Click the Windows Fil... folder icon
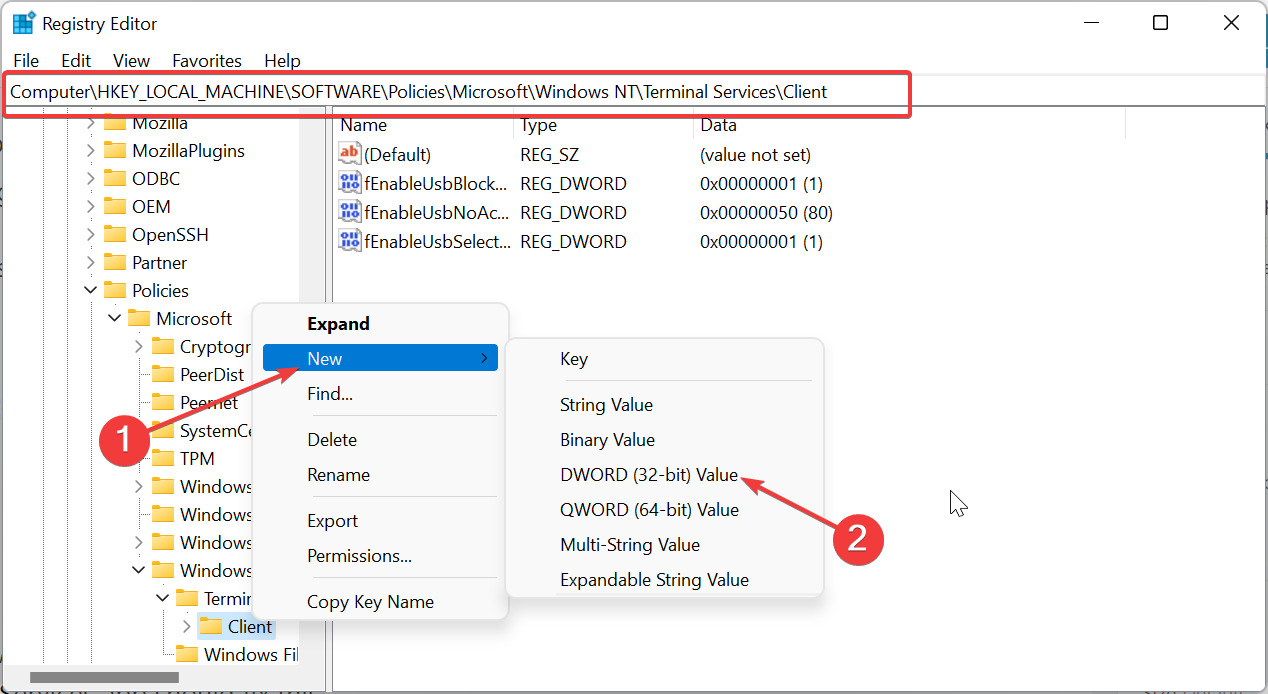 (x=187, y=655)
